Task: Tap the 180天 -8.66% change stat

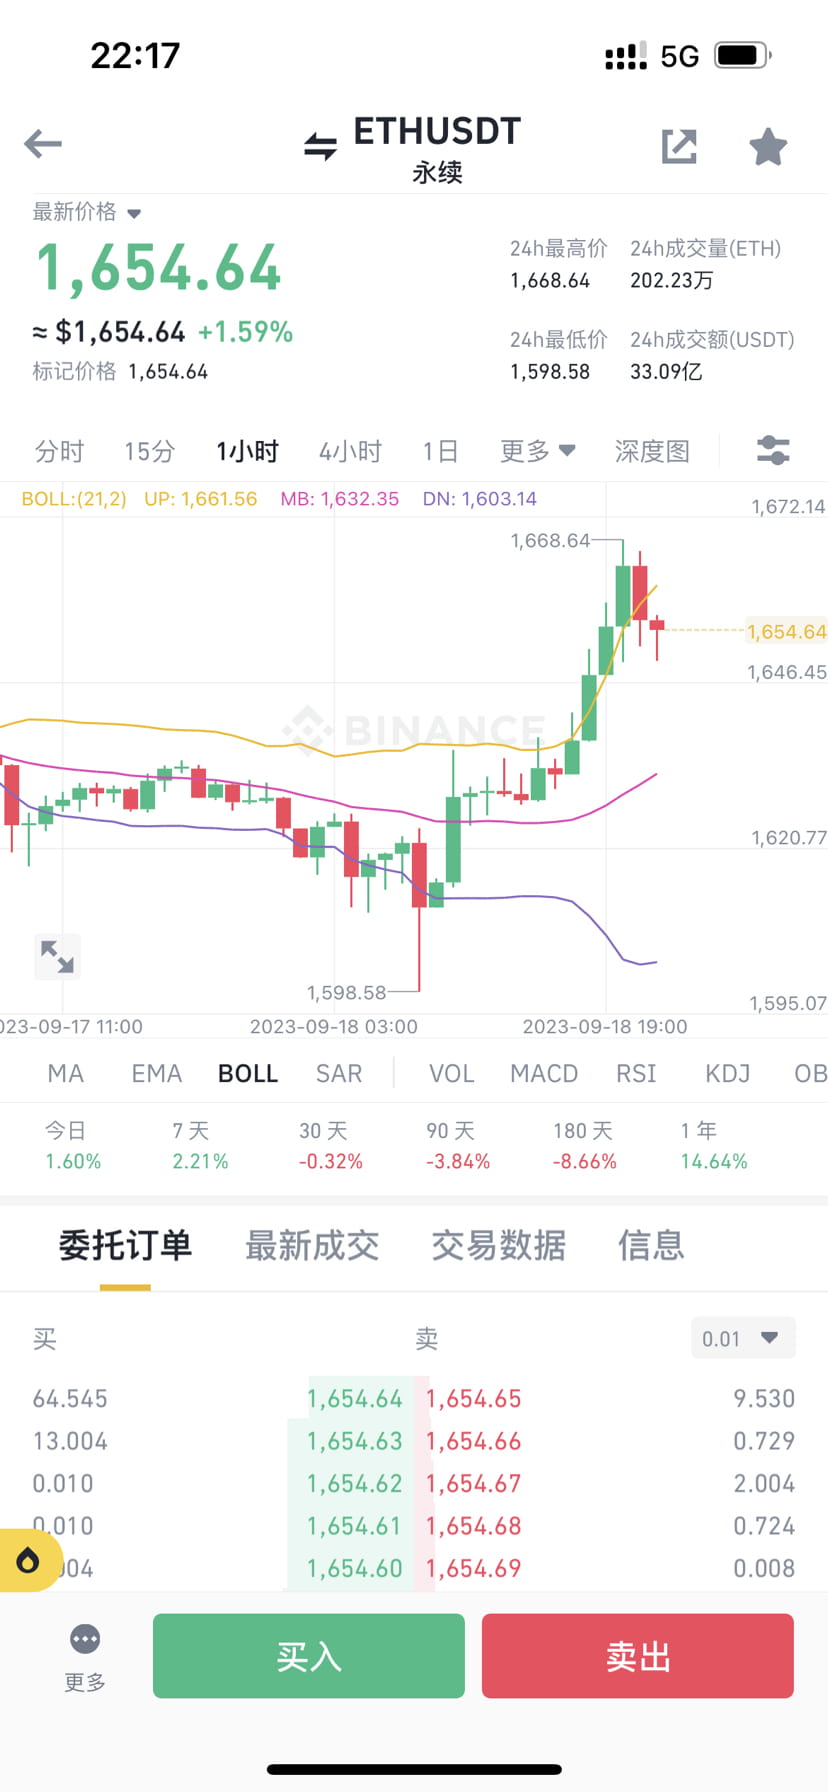Action: [584, 1146]
